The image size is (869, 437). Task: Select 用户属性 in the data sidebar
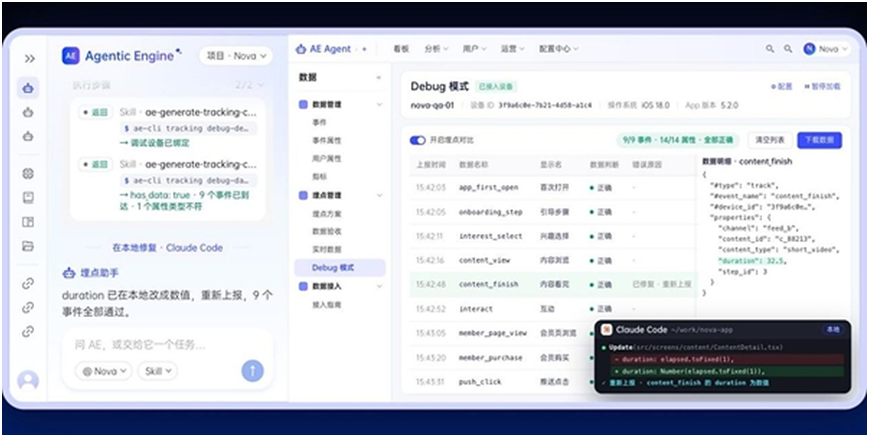(x=327, y=158)
